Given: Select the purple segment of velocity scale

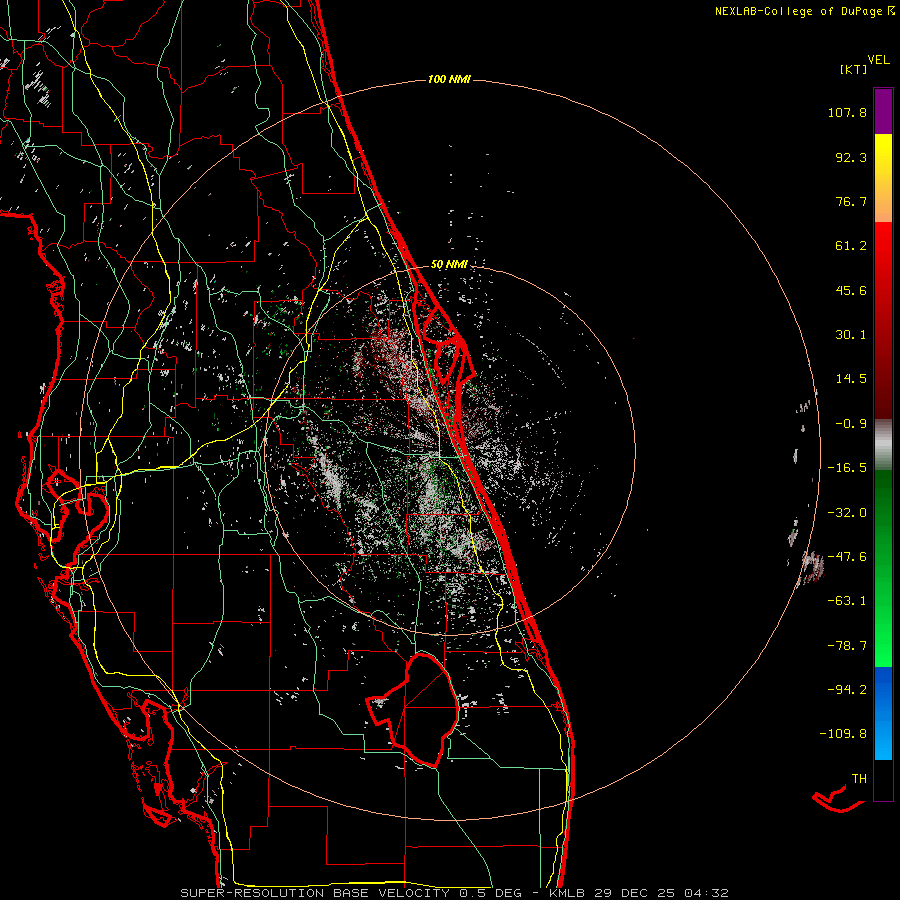Looking at the screenshot, I should (883, 110).
